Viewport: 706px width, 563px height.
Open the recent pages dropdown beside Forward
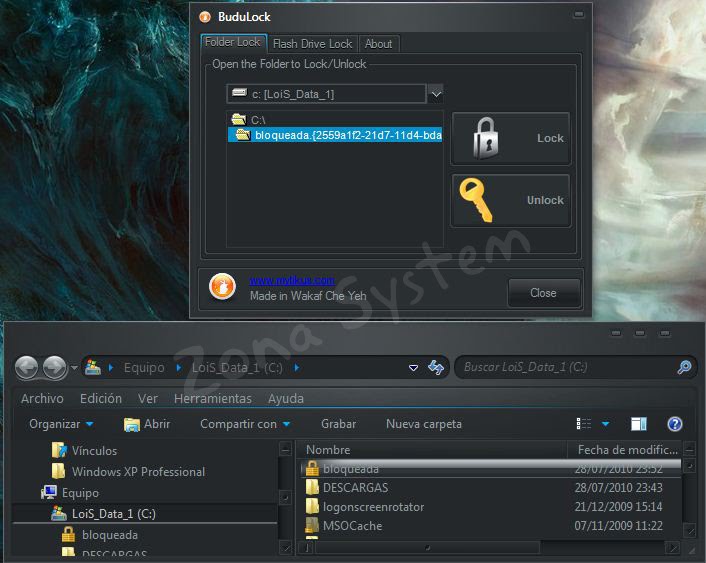pyautogui.click(x=74, y=368)
